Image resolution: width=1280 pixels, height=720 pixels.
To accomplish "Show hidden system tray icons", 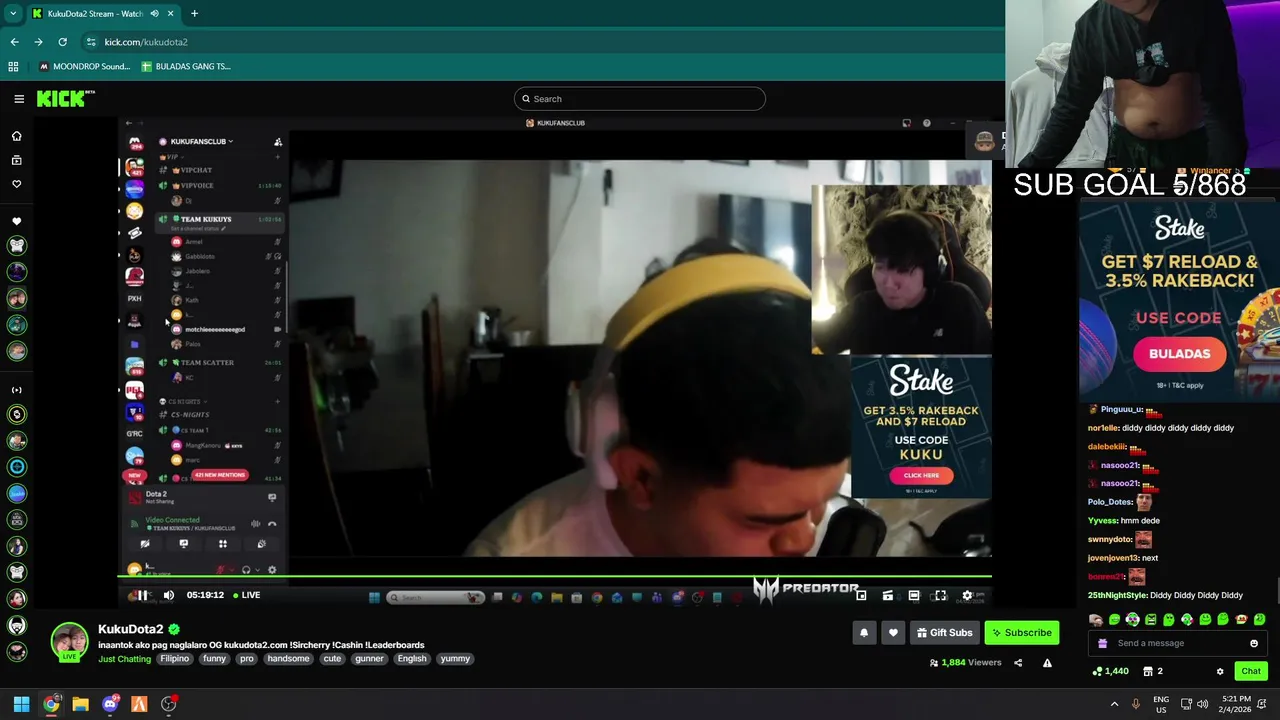I will [x=1114, y=704].
